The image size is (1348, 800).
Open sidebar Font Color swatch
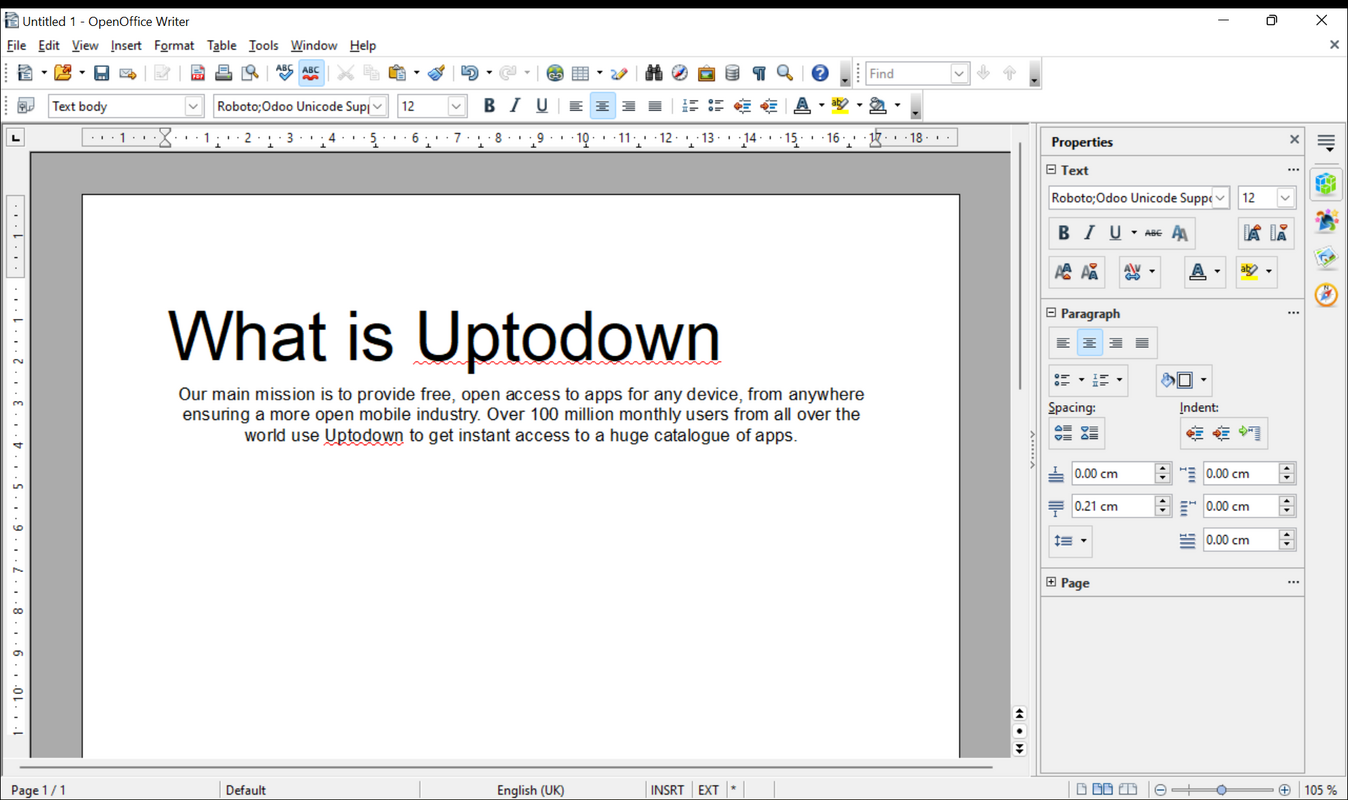pyautogui.click(x=1197, y=271)
